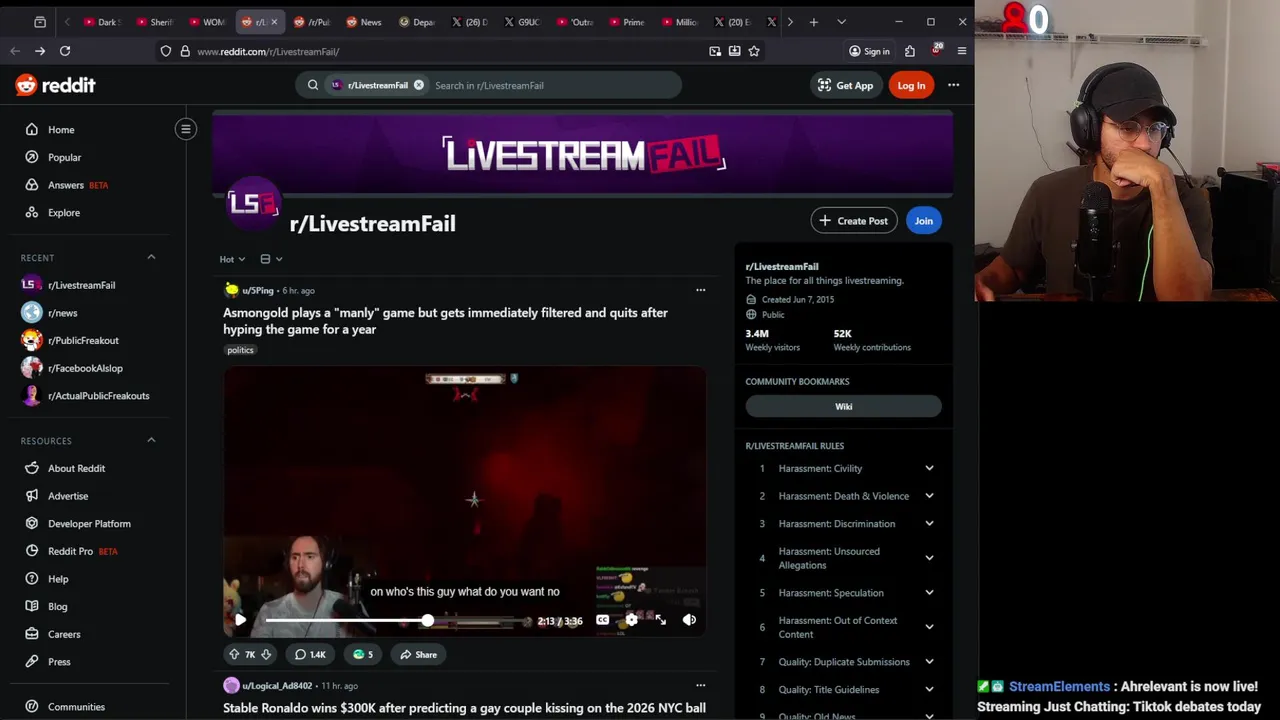The image size is (1280, 720).
Task: Sign in to Firefox account
Action: (x=869, y=51)
